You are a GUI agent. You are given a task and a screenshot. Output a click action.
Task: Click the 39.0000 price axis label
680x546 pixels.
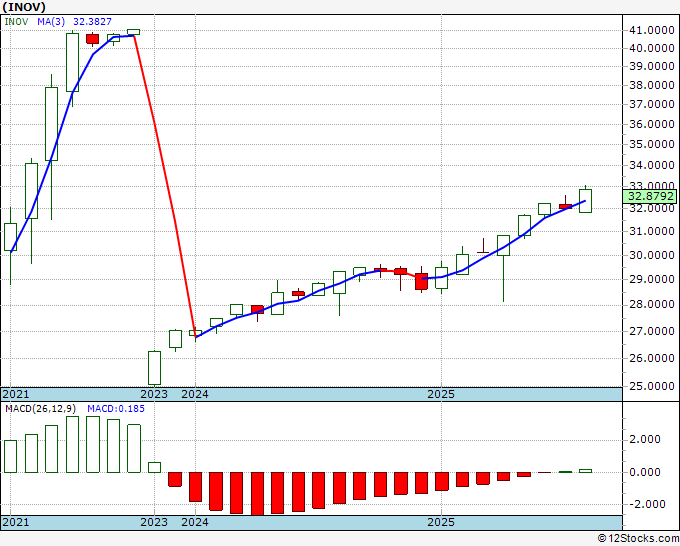coord(651,66)
